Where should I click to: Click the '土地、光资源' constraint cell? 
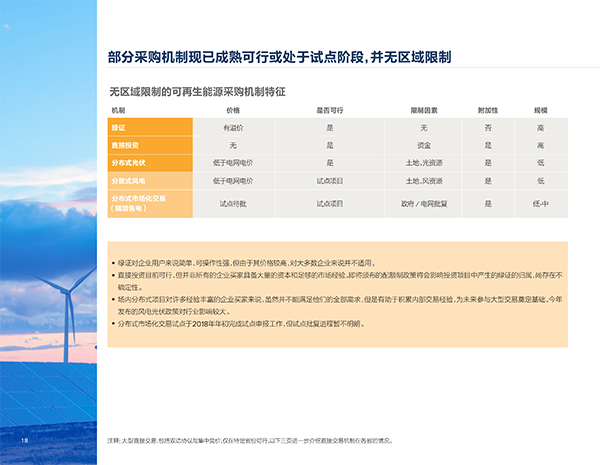[424, 163]
